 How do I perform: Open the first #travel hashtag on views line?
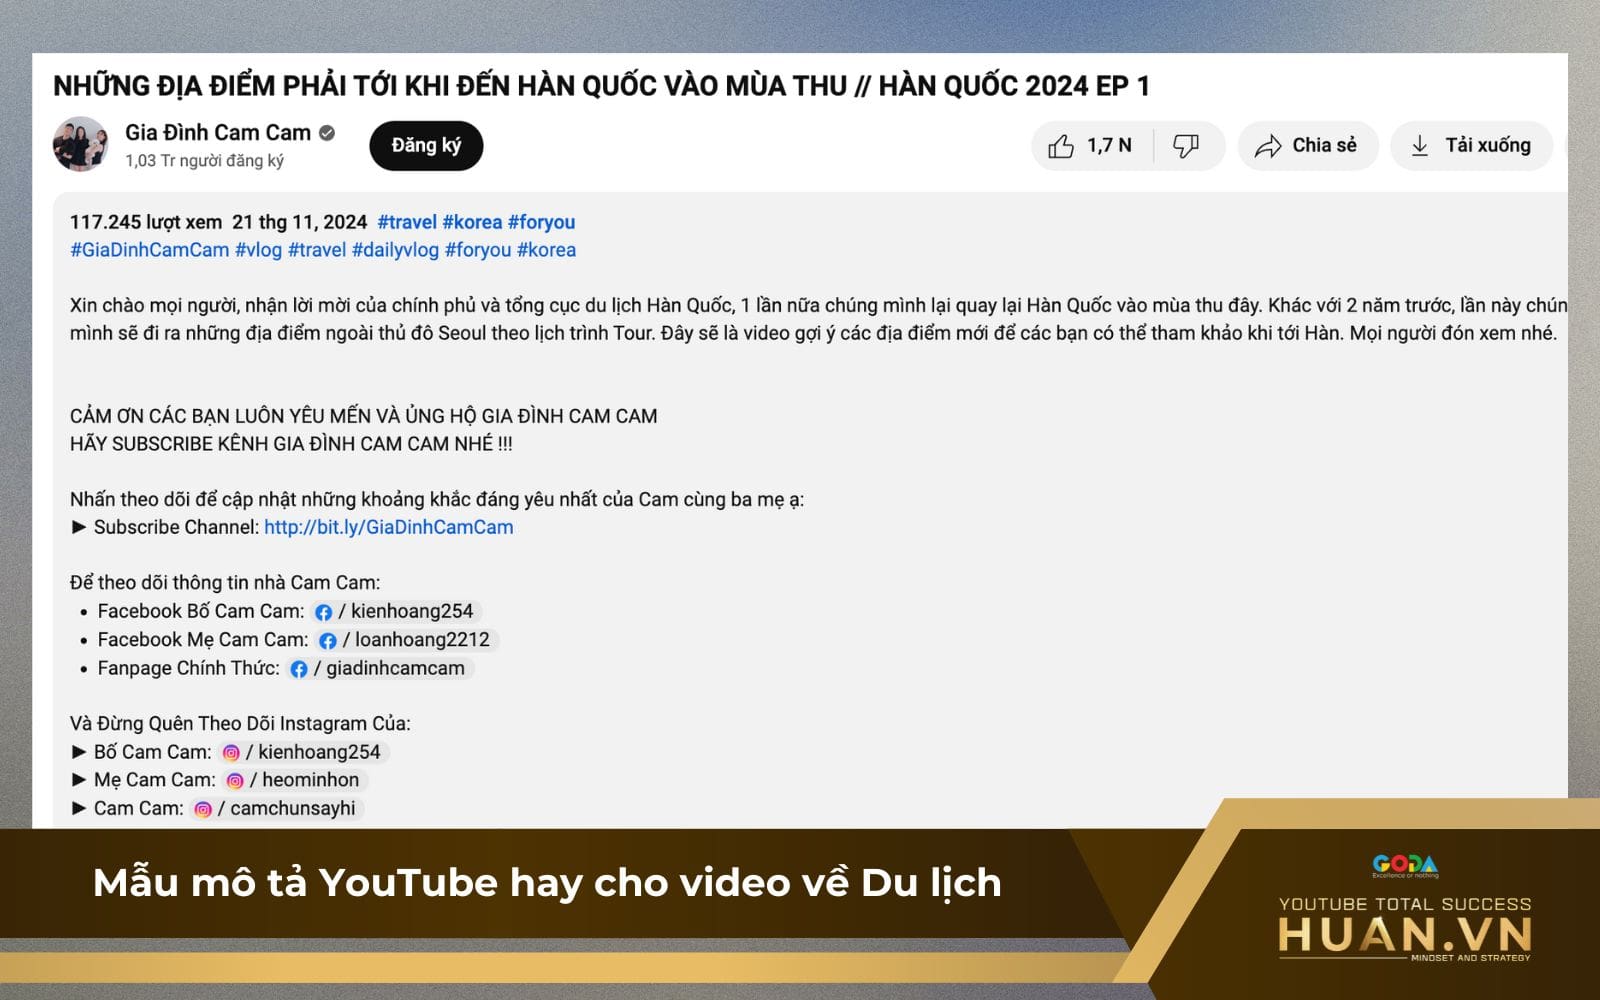[x=407, y=222]
